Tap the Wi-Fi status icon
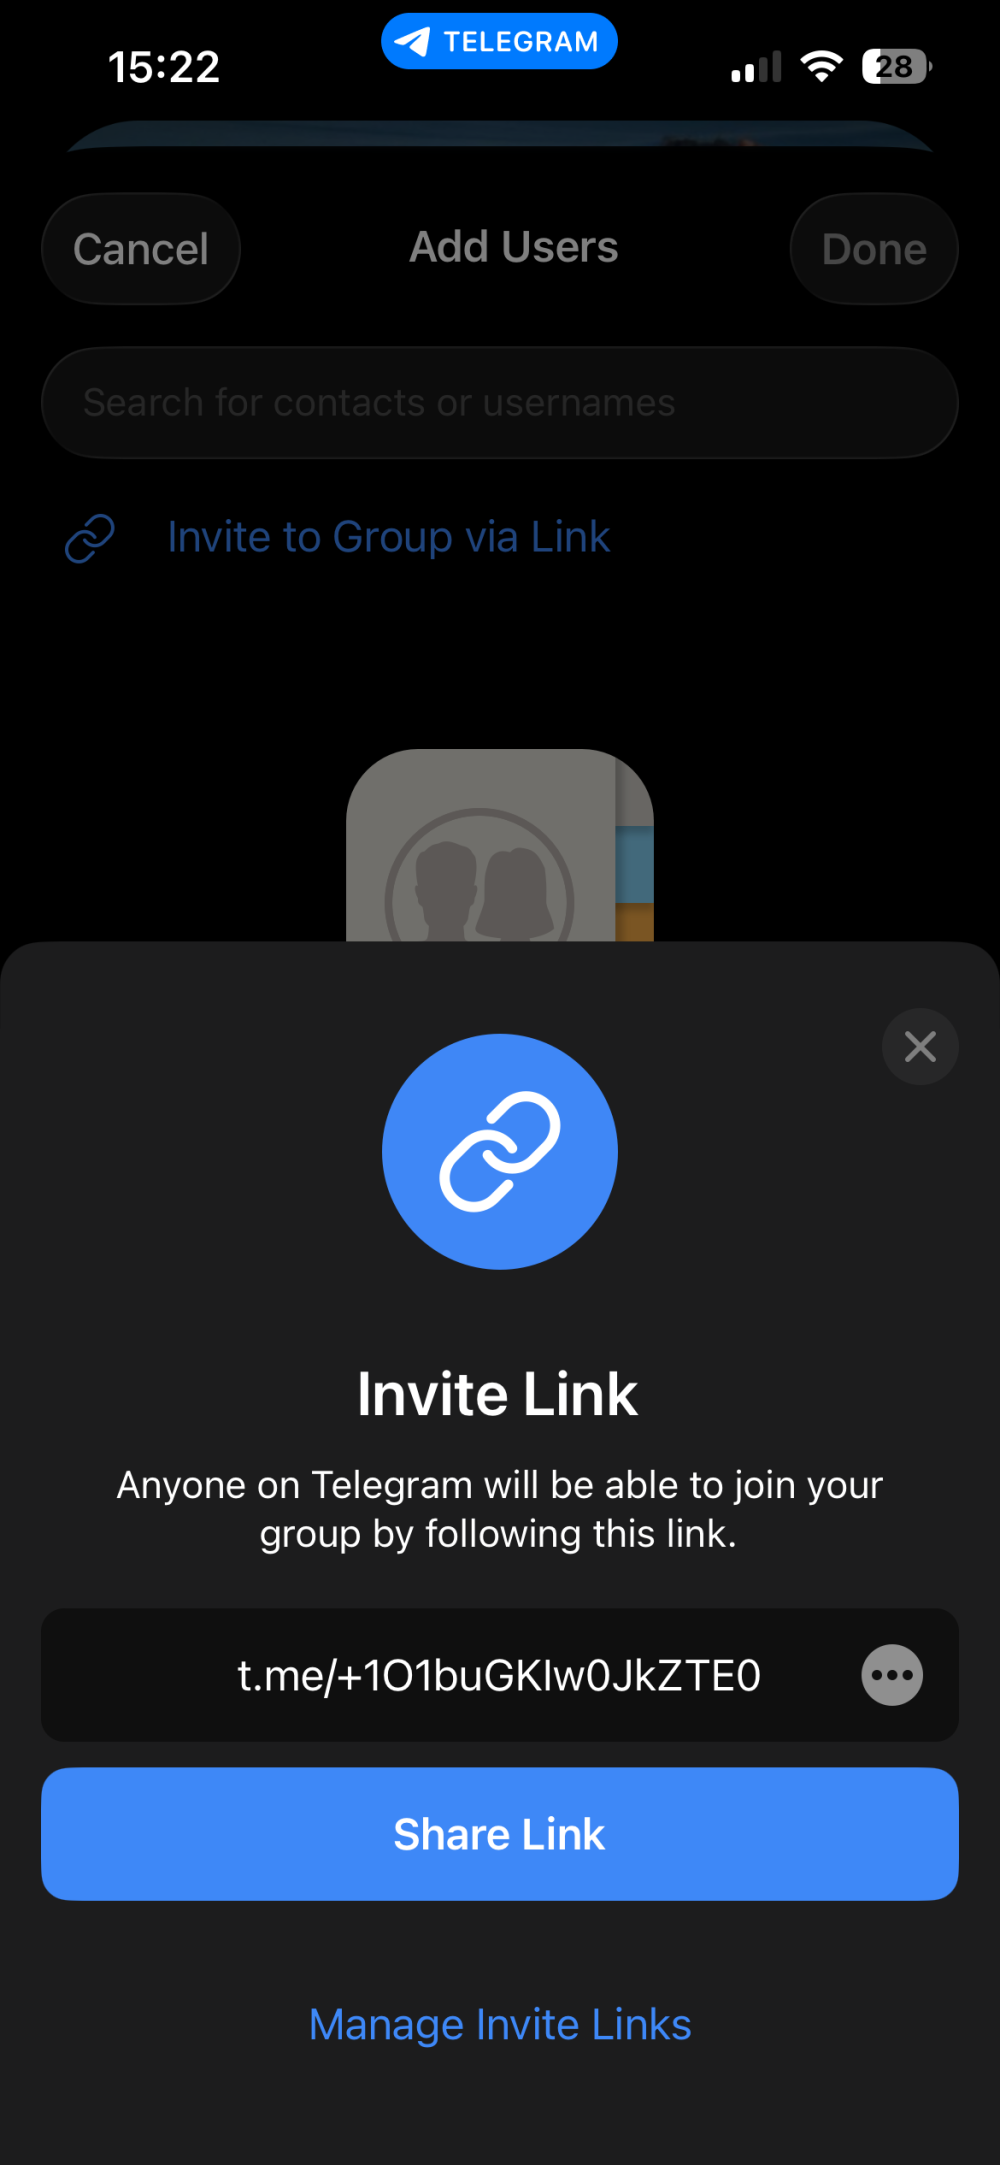 coord(821,67)
